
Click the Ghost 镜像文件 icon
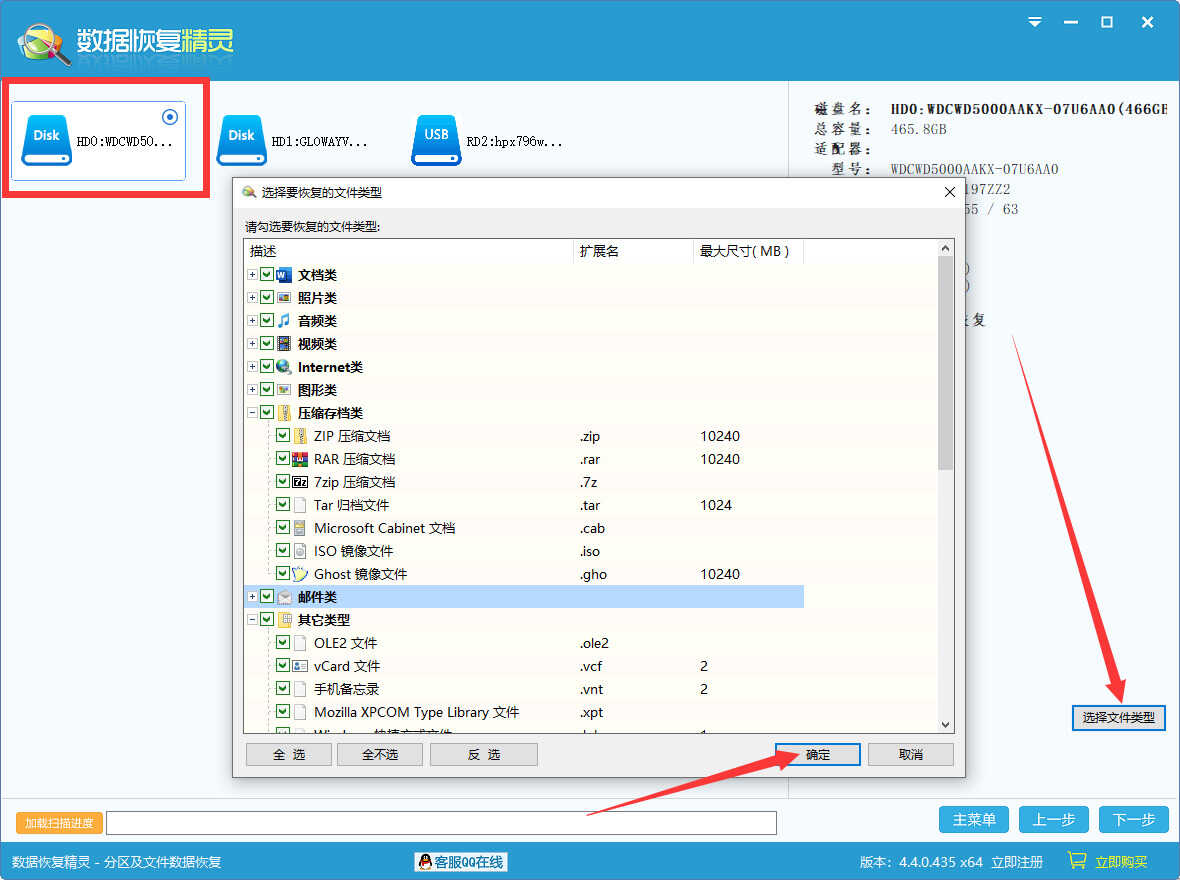(300, 574)
